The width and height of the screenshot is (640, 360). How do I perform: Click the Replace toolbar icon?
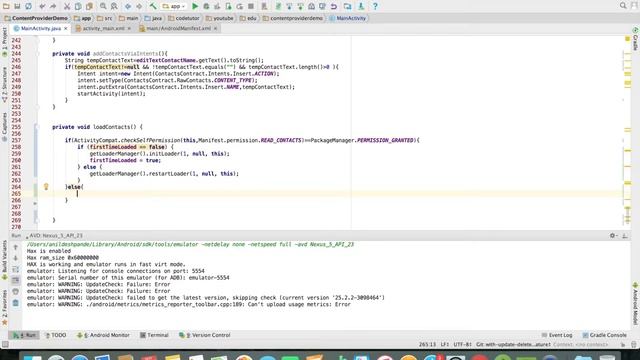114,6
